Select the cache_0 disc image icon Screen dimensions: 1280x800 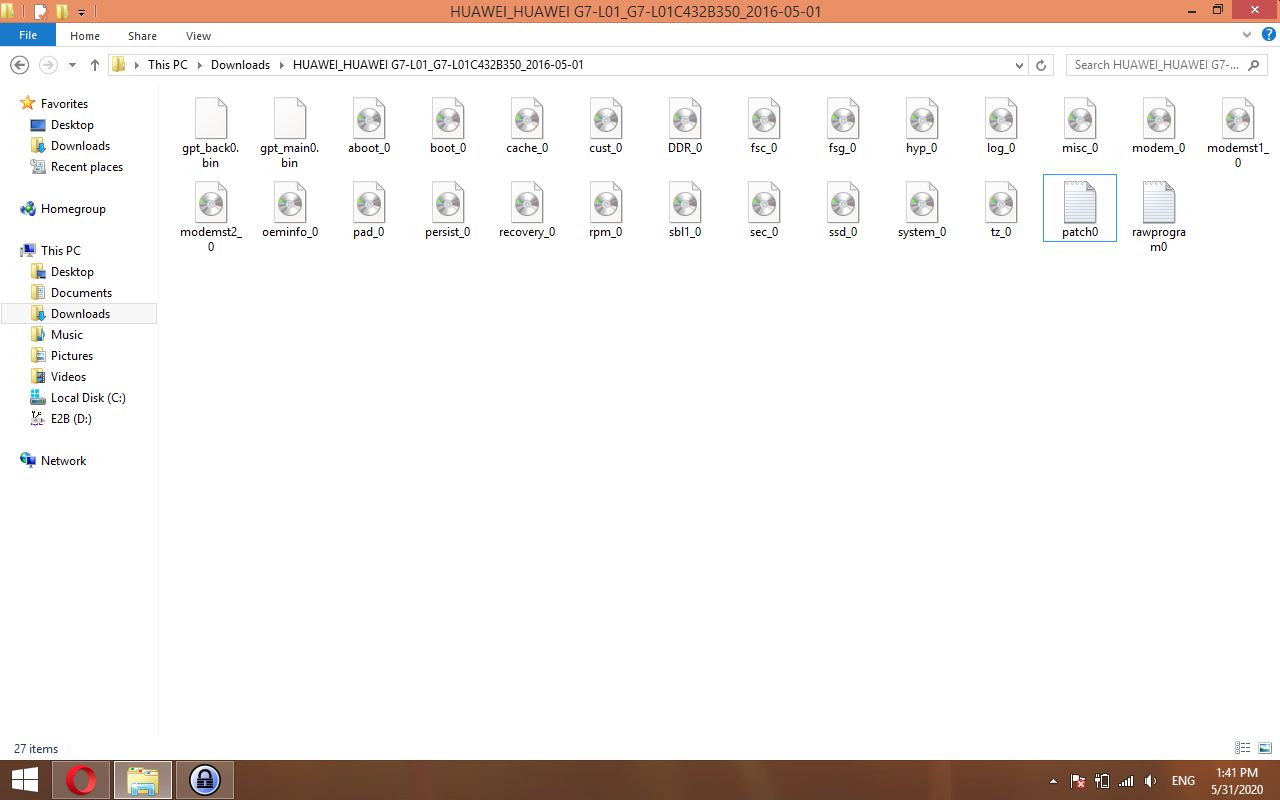527,118
